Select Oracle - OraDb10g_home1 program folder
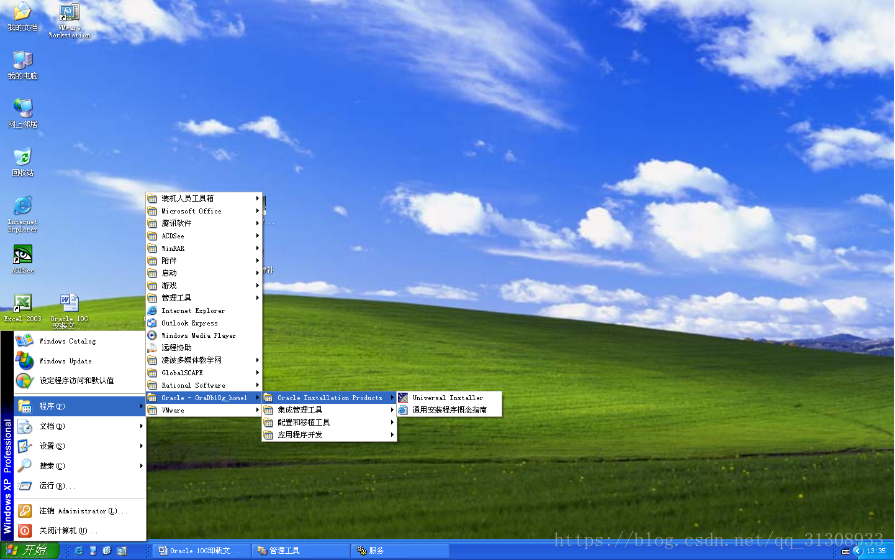 click(x=204, y=397)
